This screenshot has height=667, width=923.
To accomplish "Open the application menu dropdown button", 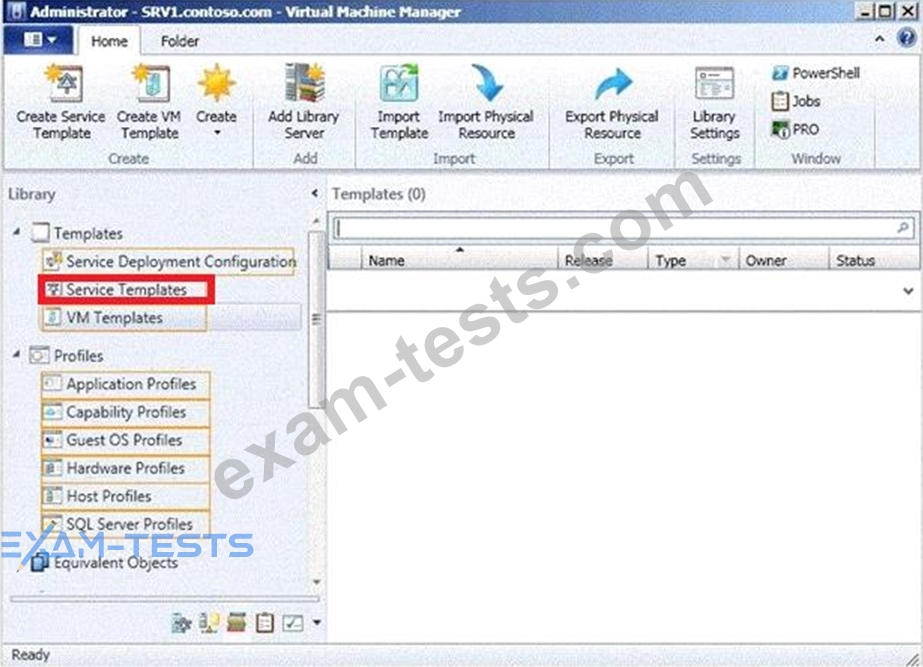I will pyautogui.click(x=39, y=40).
